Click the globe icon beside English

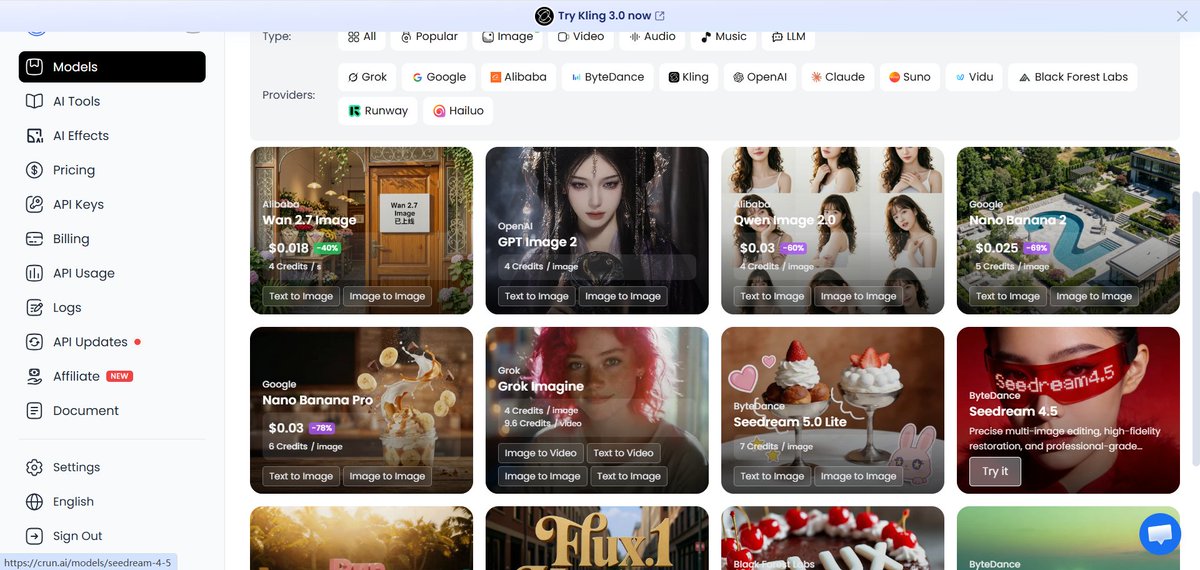[x=35, y=502]
